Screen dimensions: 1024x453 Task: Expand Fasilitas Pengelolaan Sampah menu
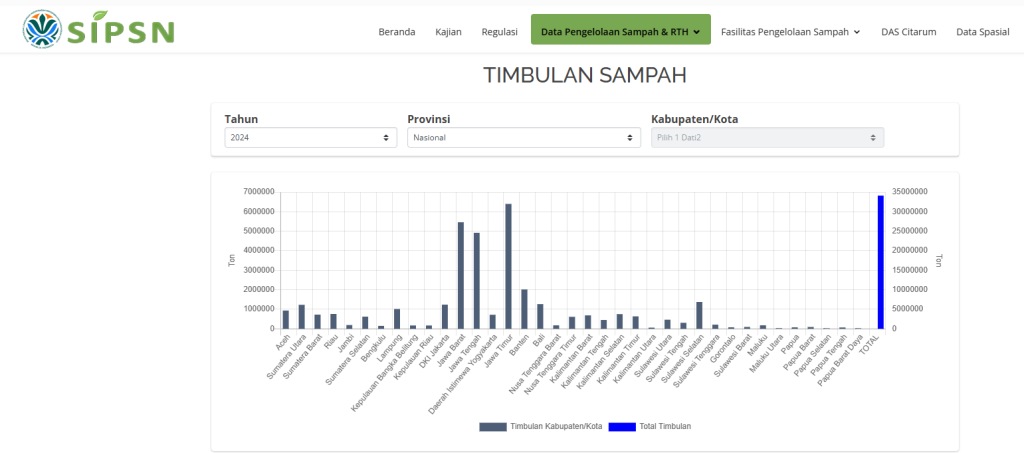coord(790,32)
